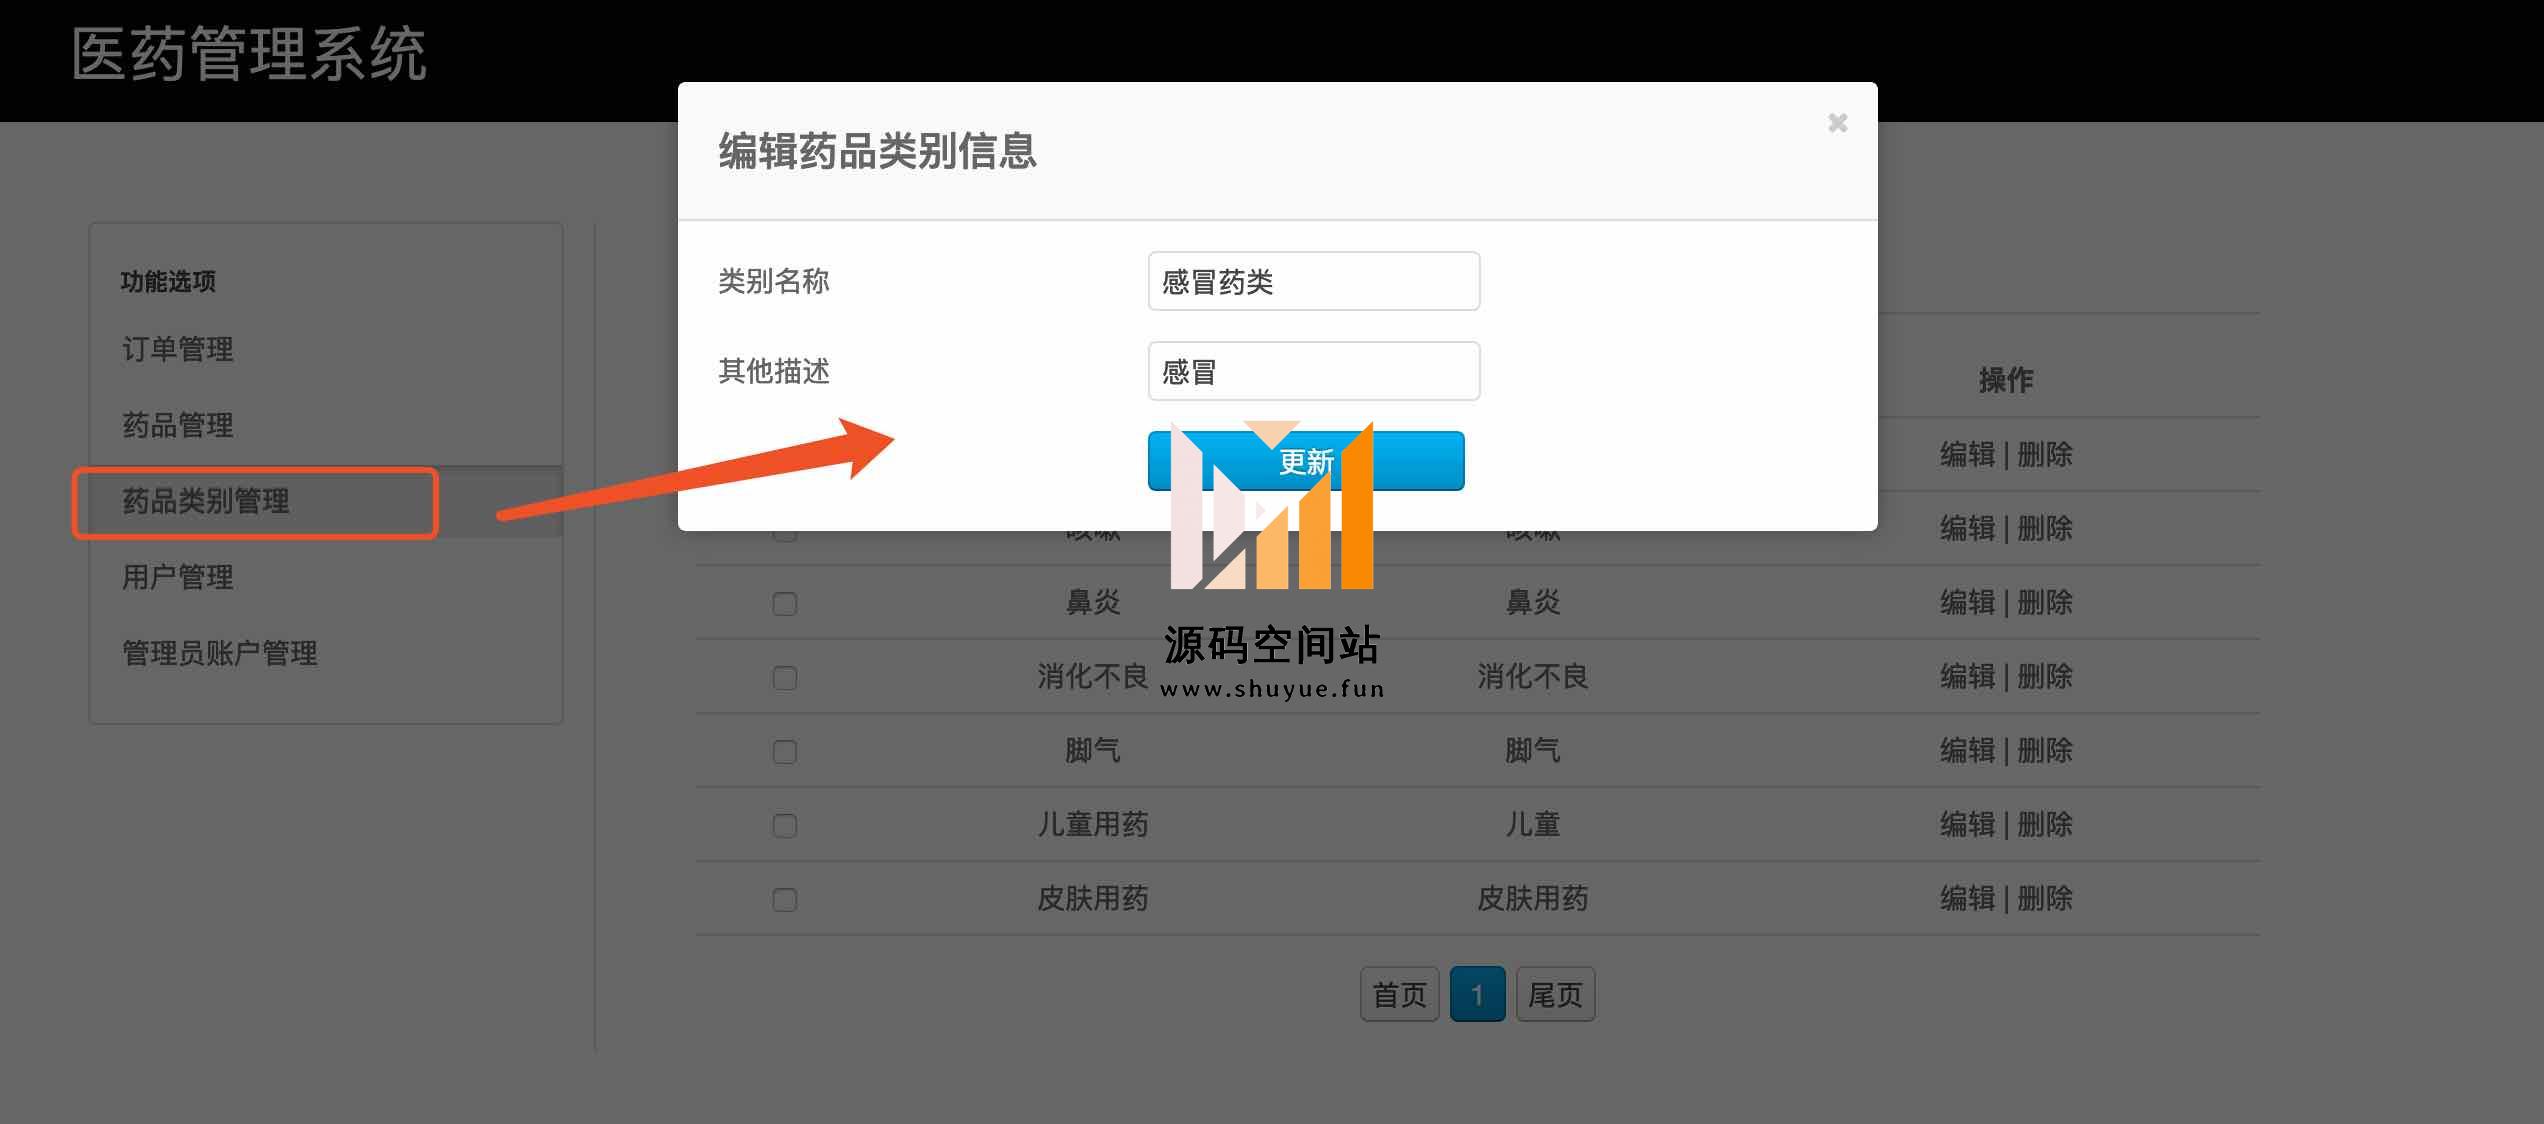Go to 首页 first page

point(1399,994)
